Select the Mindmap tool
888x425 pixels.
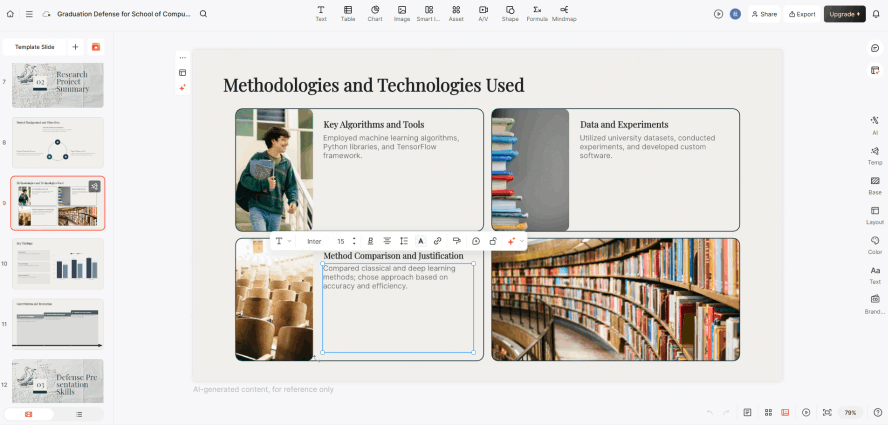(x=564, y=13)
